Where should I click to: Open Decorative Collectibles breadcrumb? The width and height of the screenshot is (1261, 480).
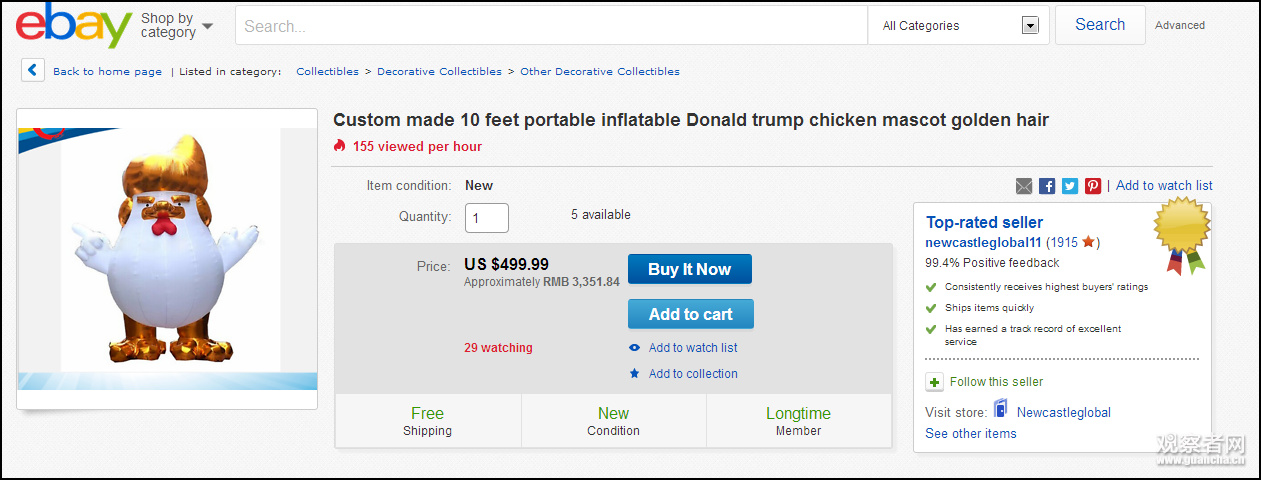(x=439, y=72)
